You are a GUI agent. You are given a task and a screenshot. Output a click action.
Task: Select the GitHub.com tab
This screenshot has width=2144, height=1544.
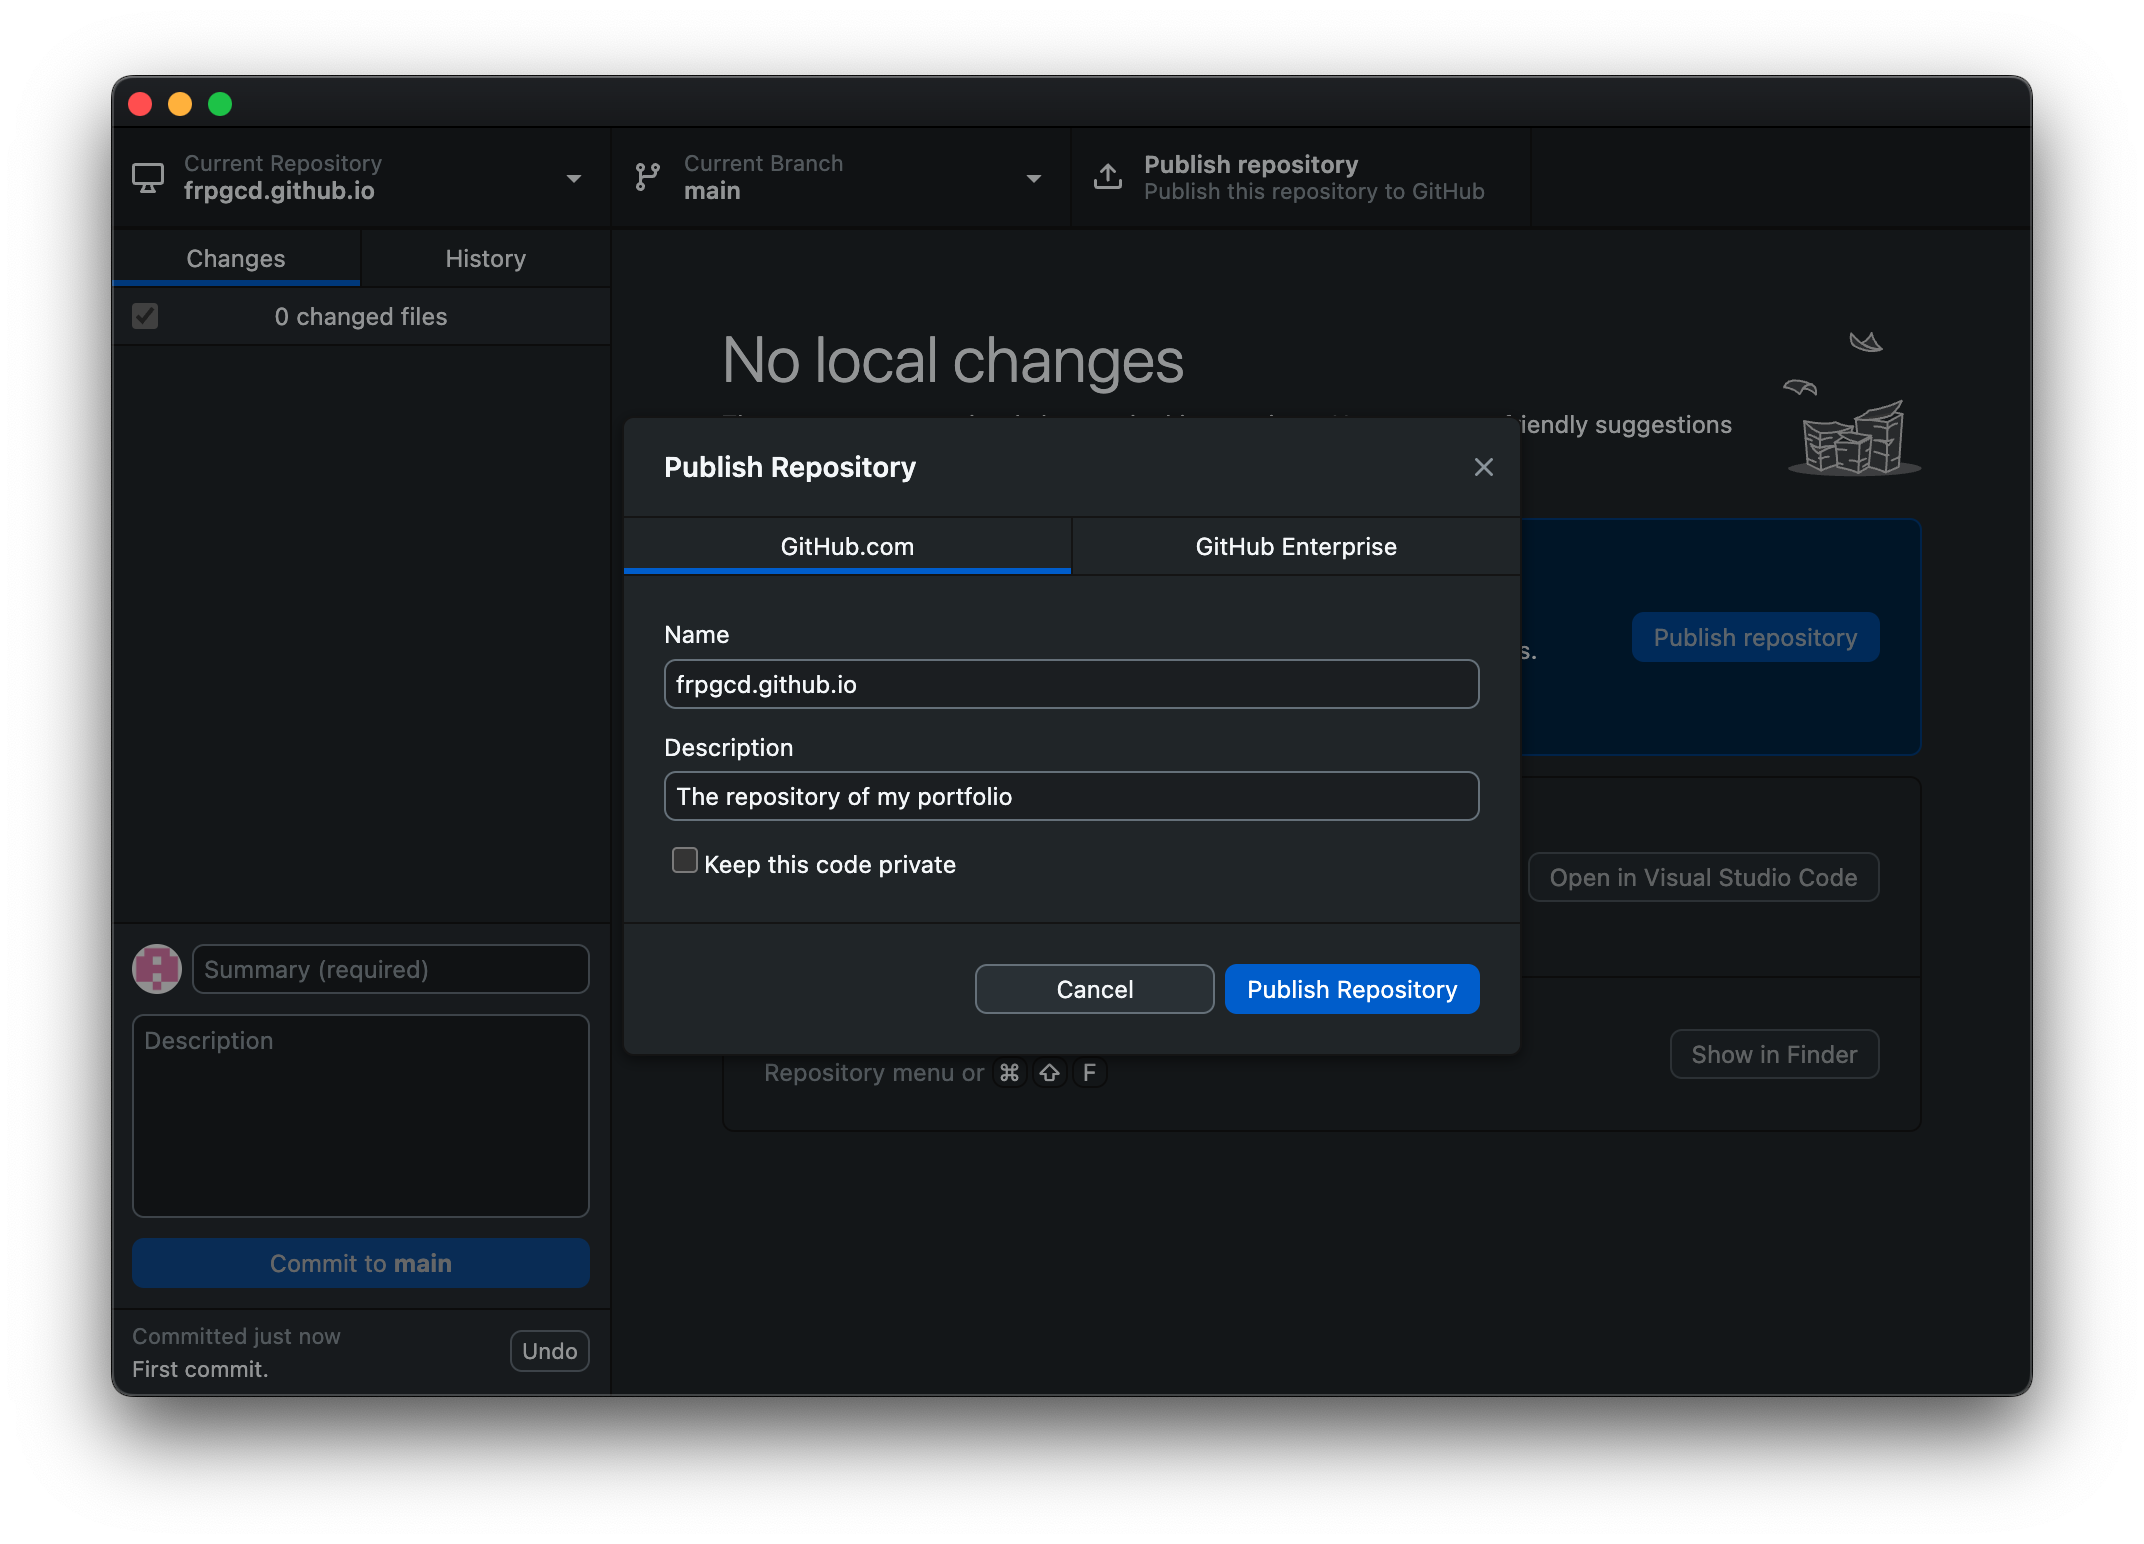[847, 546]
